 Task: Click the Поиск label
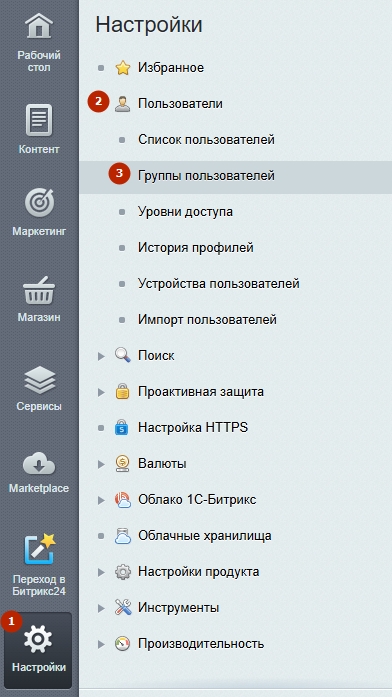coord(156,356)
